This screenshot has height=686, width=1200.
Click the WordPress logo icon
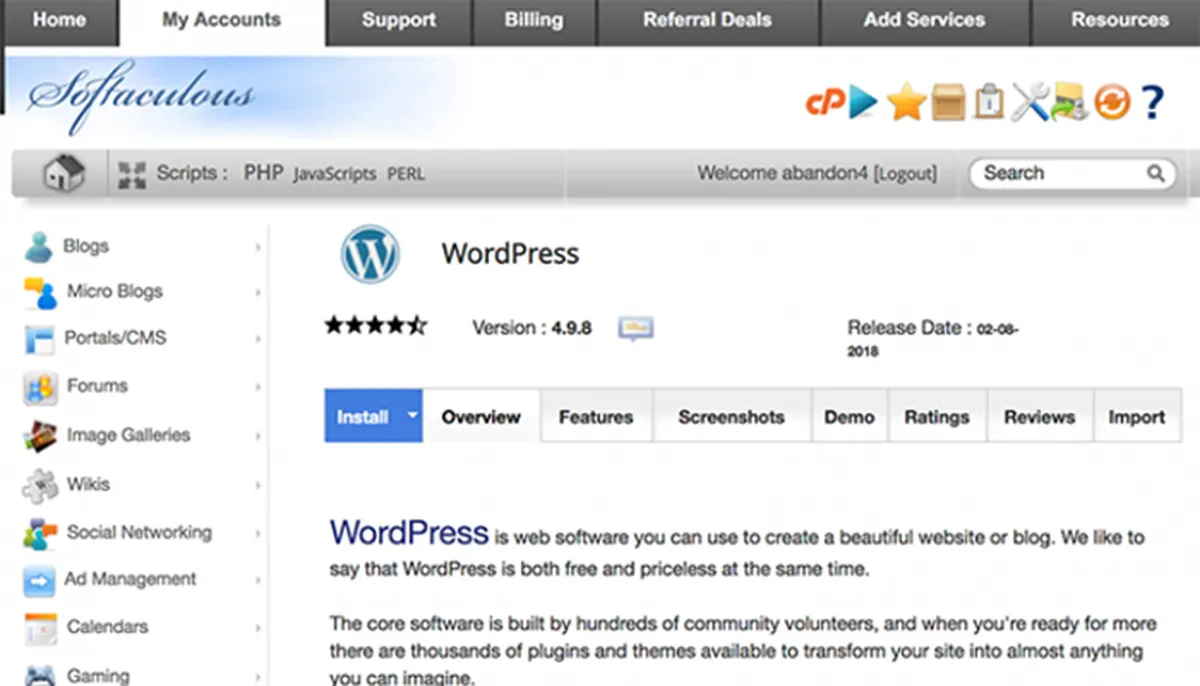click(x=370, y=254)
